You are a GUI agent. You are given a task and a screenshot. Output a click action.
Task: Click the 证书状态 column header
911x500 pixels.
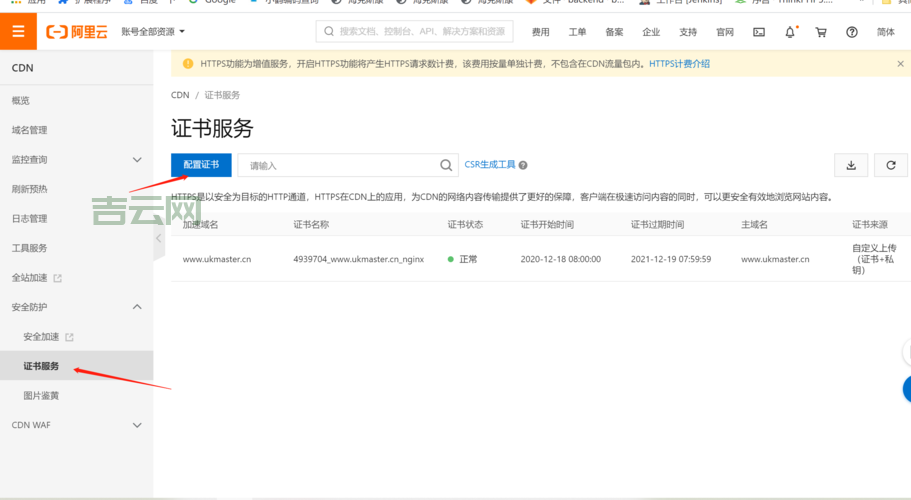click(x=465, y=225)
